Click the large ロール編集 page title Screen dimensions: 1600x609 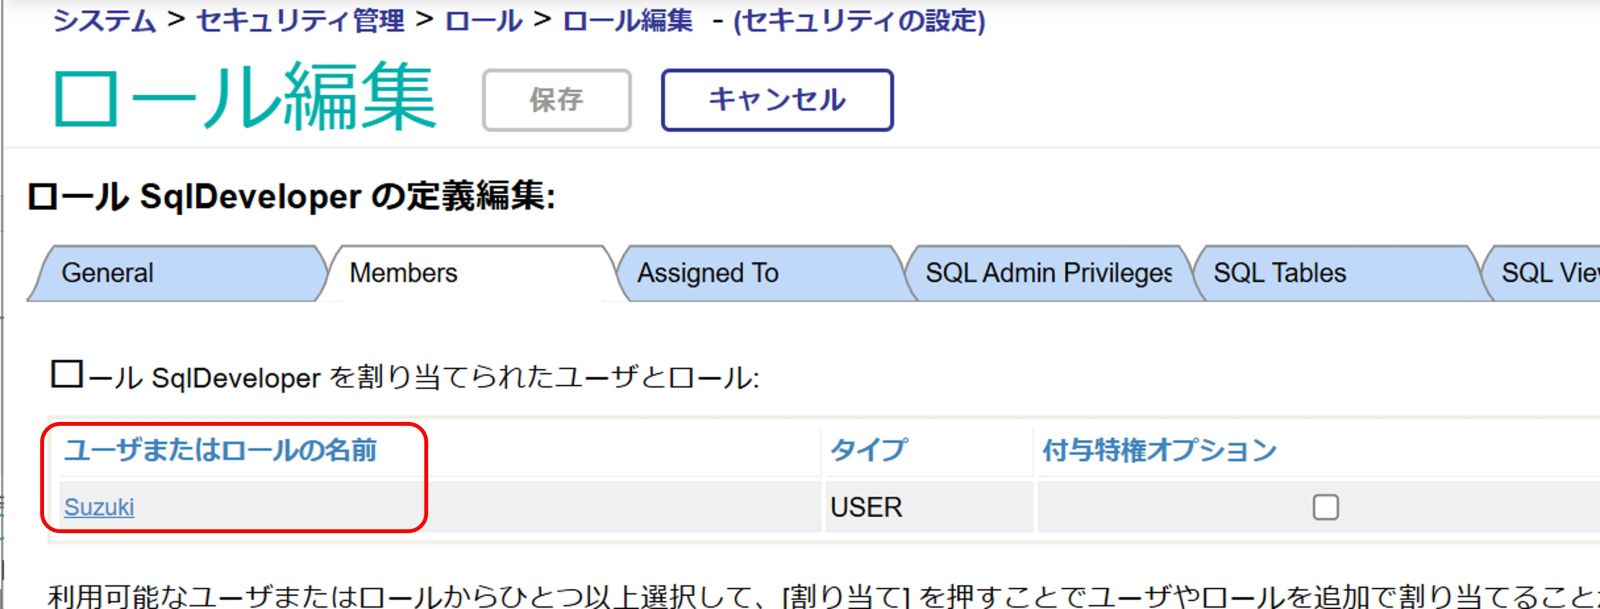tap(244, 97)
